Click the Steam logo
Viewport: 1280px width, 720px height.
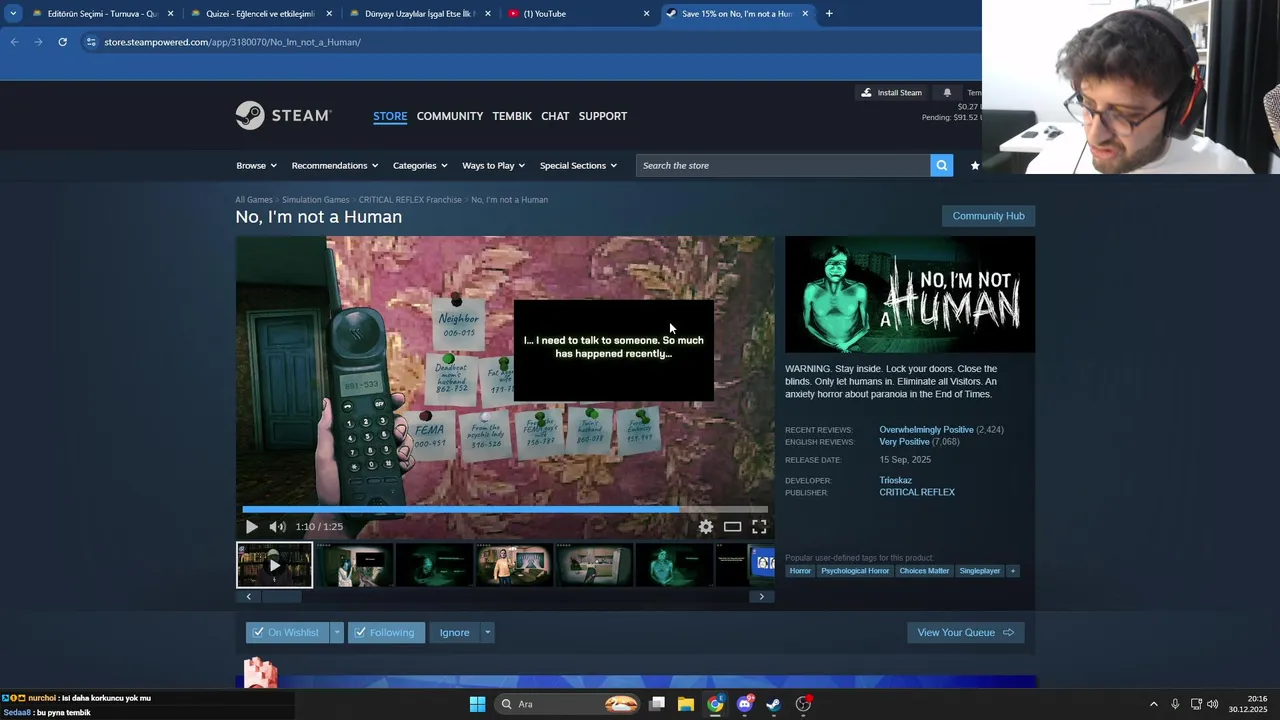[283, 116]
